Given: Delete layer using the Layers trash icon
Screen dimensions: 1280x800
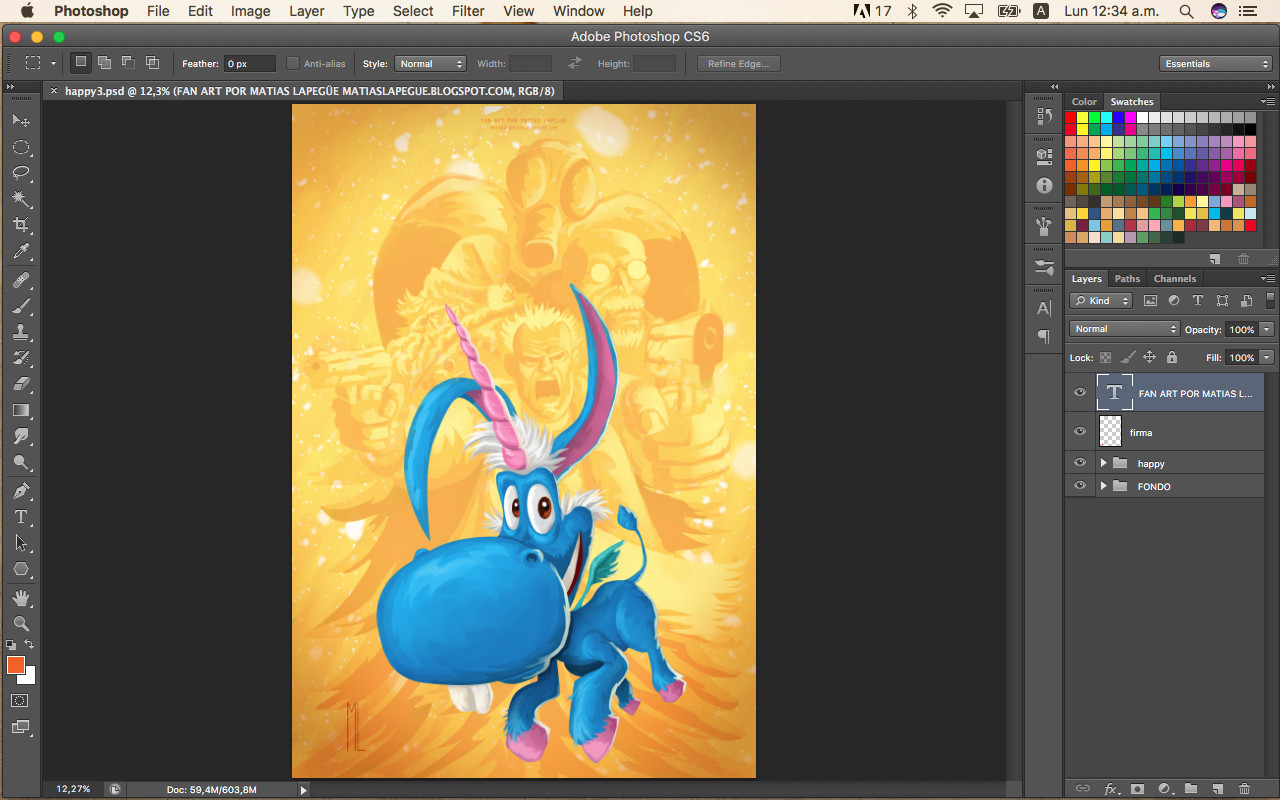Looking at the screenshot, I should click(1244, 789).
